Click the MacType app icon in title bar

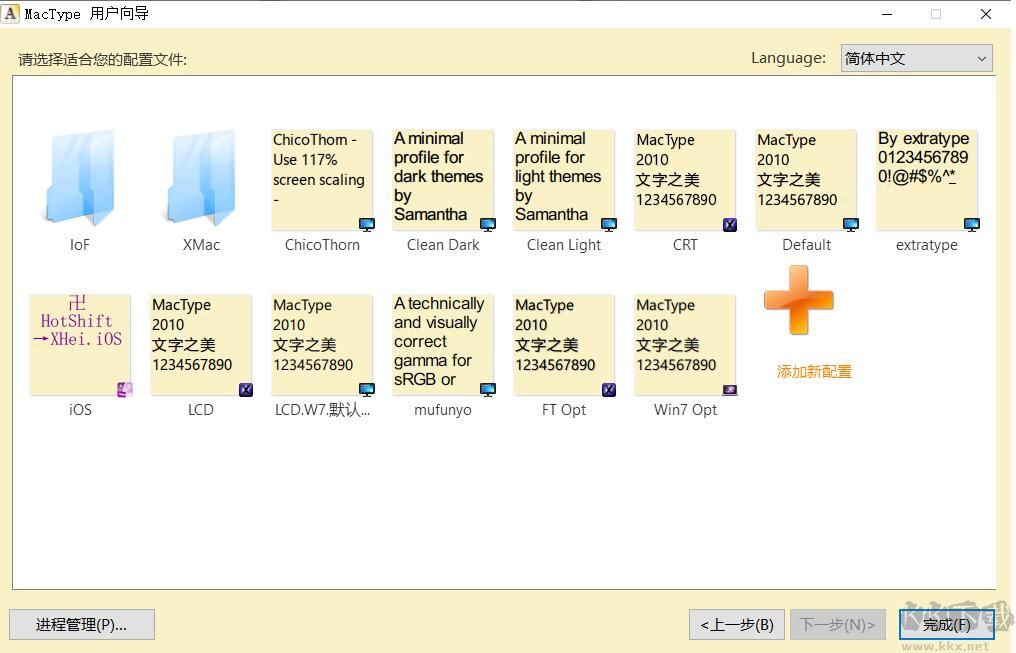(10, 14)
